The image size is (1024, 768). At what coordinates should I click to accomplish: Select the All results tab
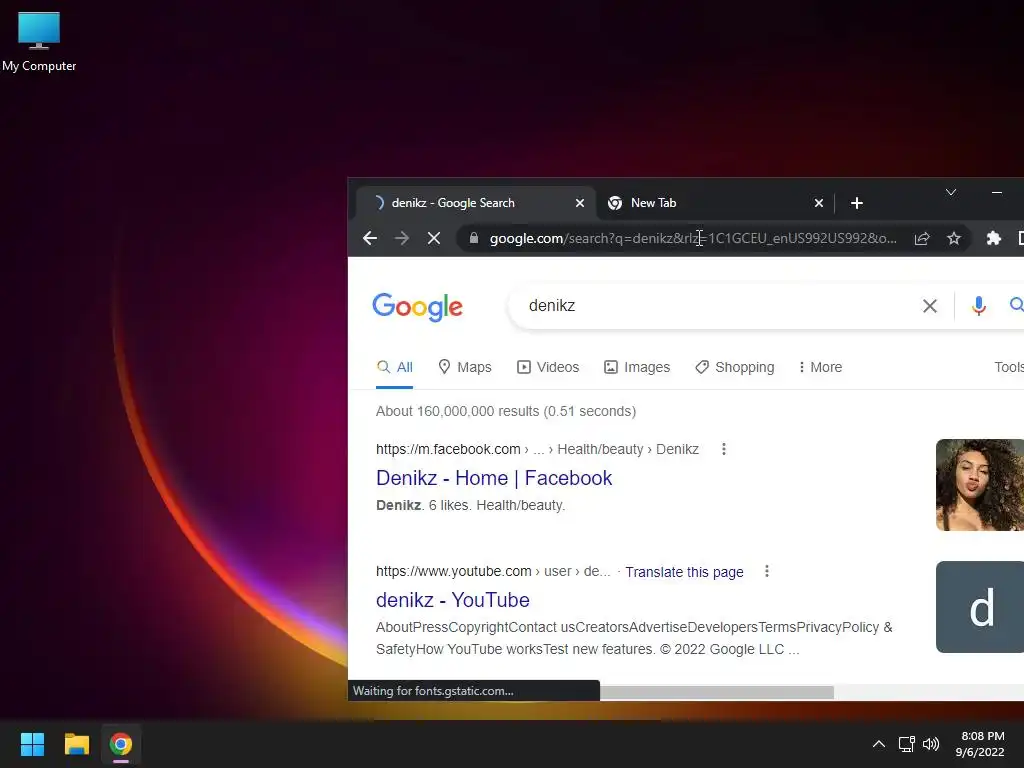(x=395, y=367)
